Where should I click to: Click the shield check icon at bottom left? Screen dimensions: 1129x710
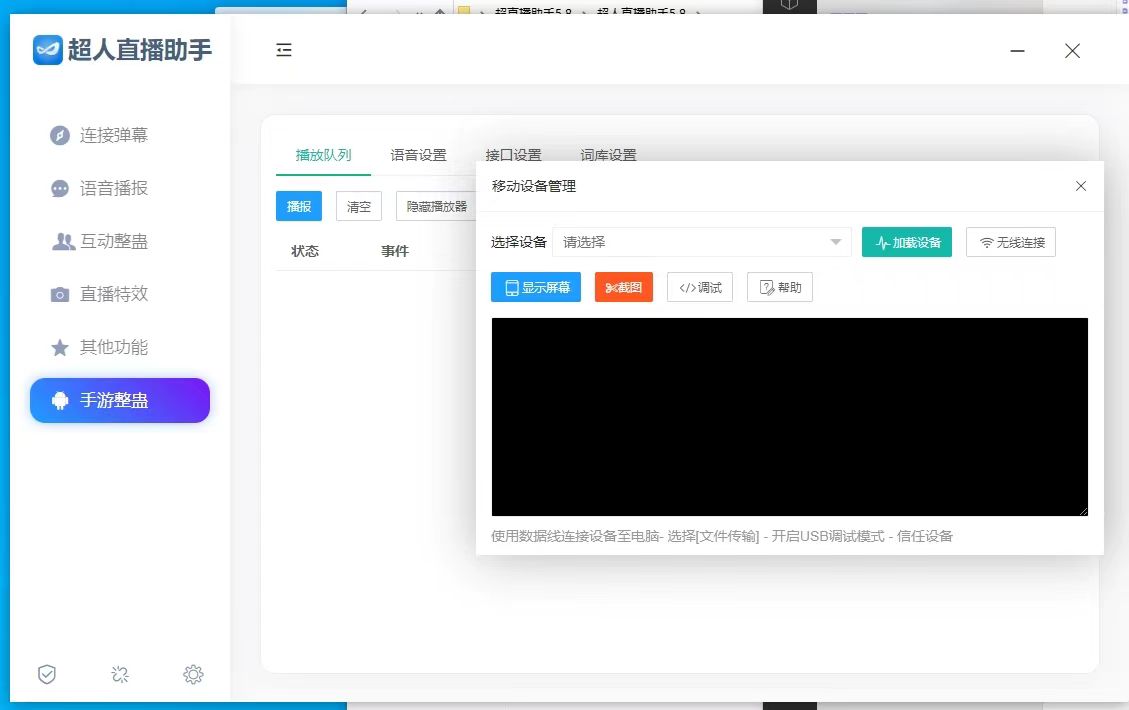point(46,674)
